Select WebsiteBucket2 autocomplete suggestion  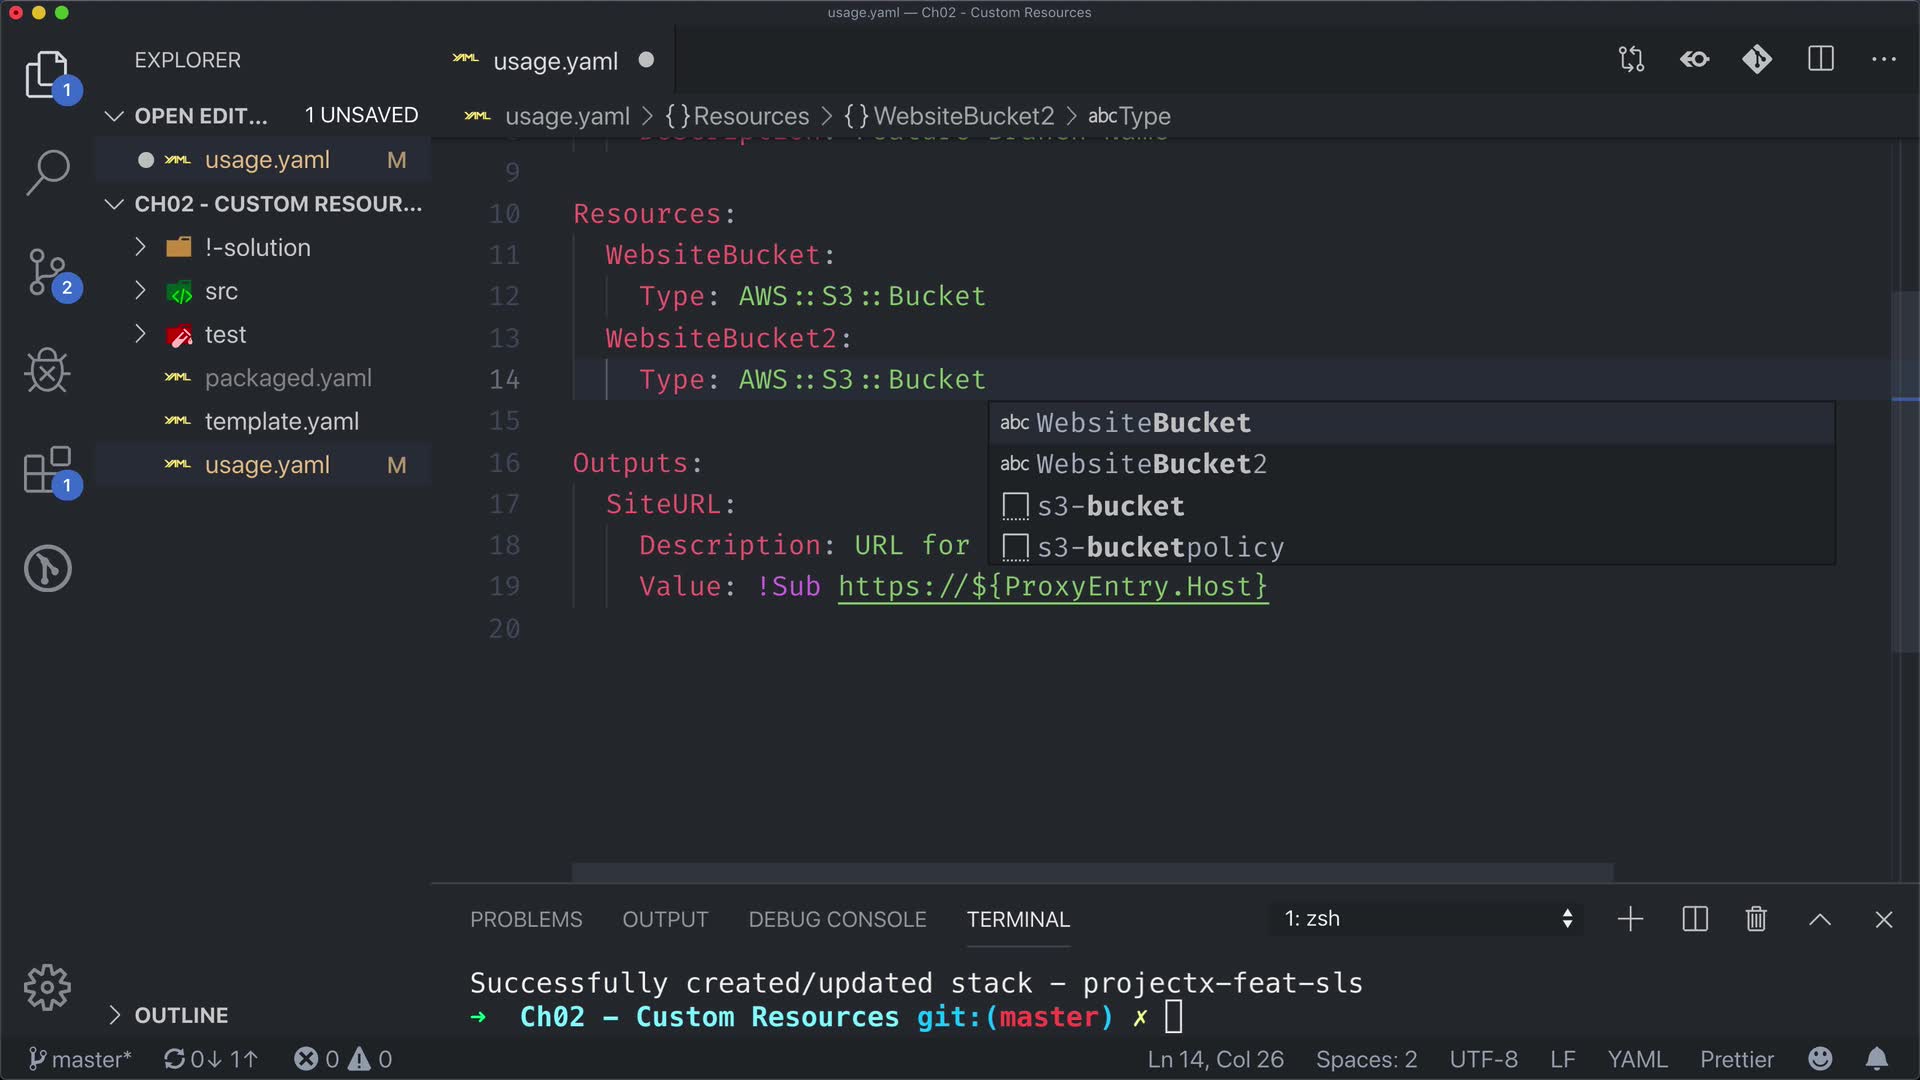pyautogui.click(x=1151, y=464)
